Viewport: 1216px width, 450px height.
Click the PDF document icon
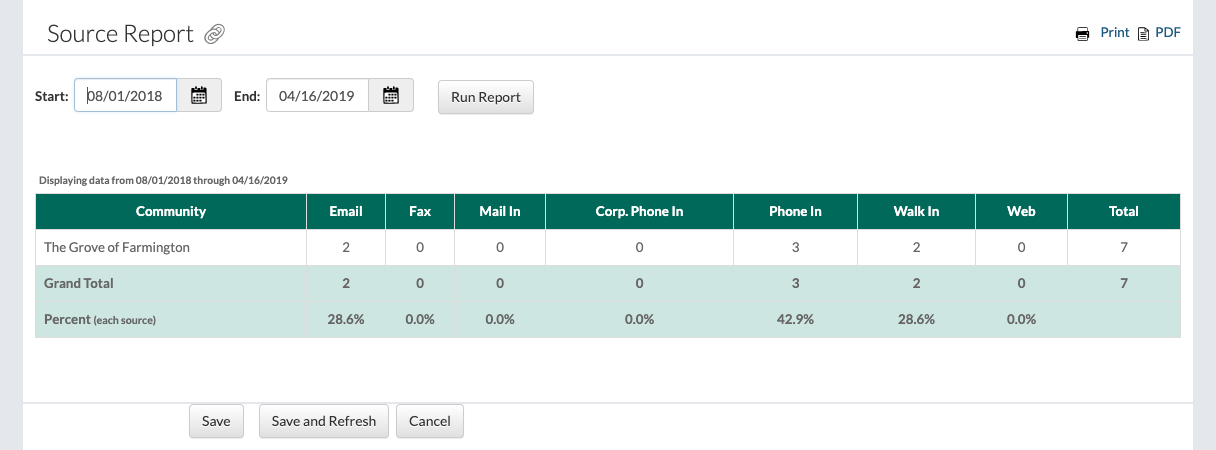1143,34
